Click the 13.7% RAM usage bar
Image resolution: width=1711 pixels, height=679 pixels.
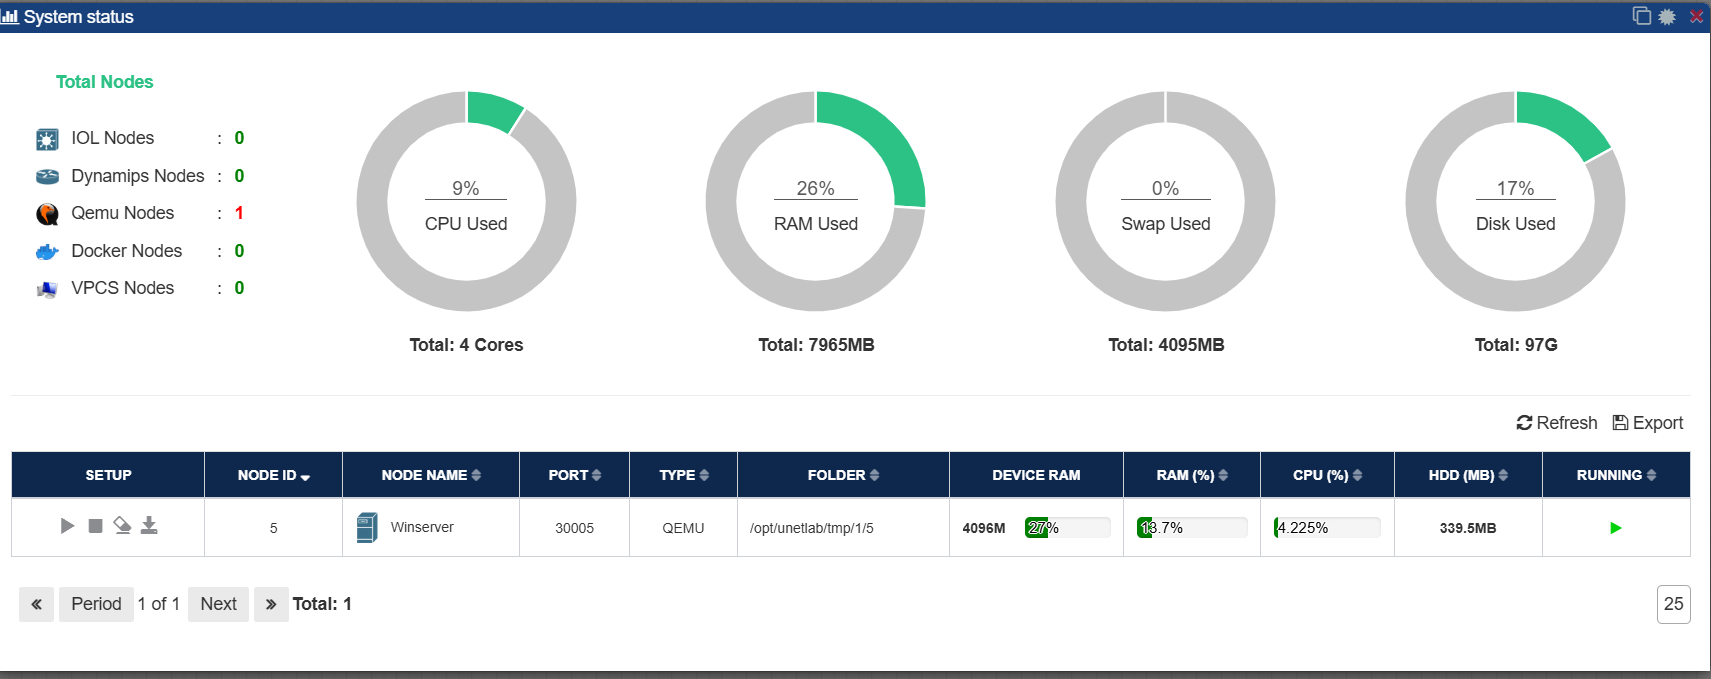point(1192,528)
